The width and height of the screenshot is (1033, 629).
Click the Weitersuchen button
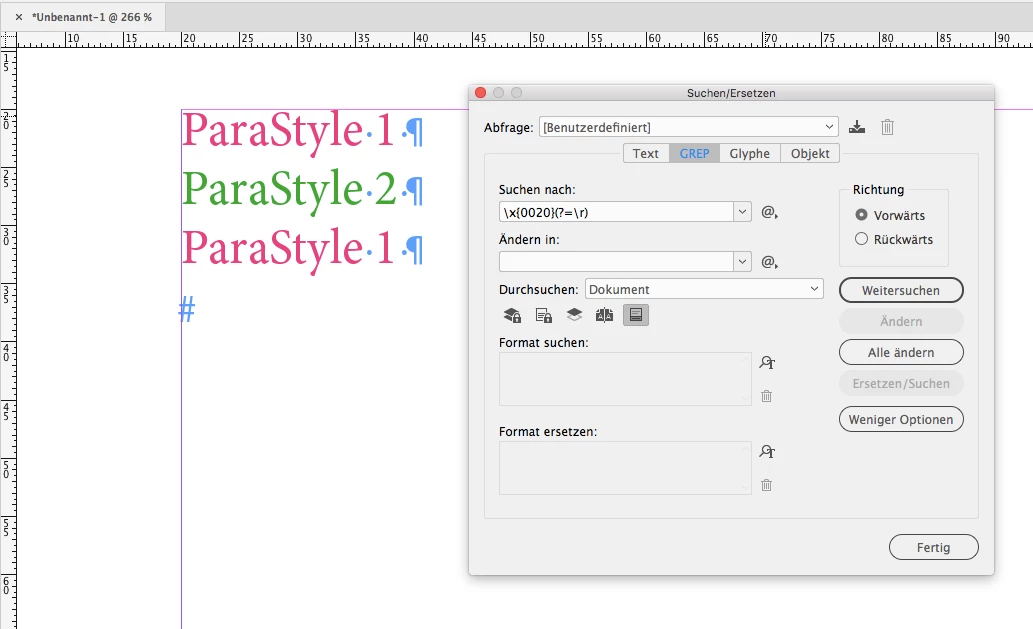[901, 290]
